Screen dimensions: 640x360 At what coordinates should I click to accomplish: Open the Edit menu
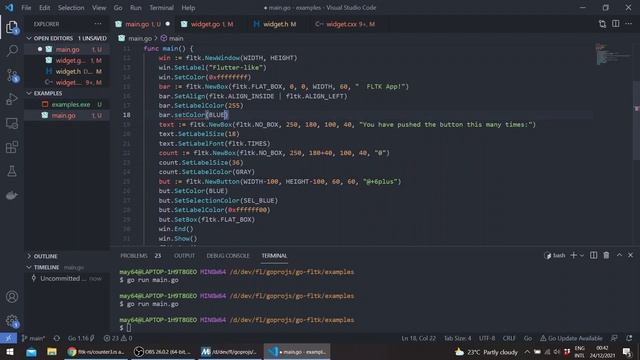pyautogui.click(x=44, y=8)
